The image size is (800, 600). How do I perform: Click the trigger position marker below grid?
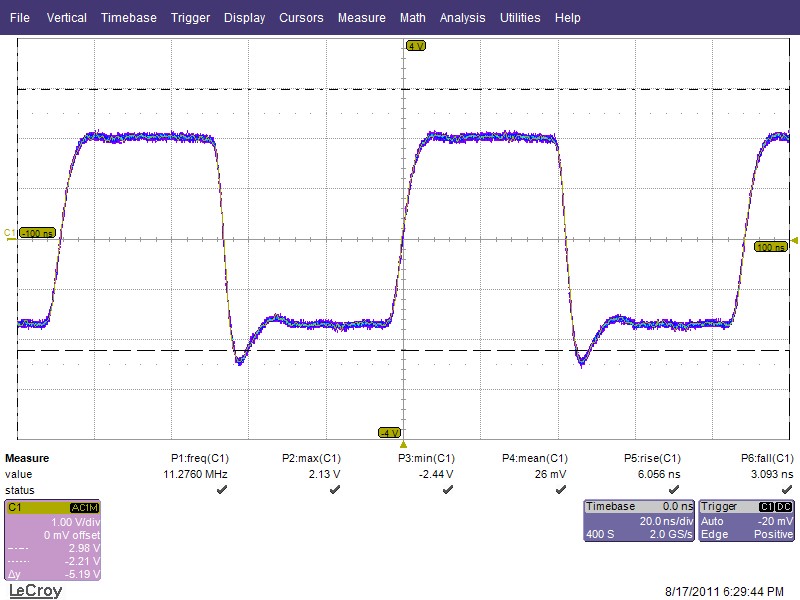[x=403, y=444]
